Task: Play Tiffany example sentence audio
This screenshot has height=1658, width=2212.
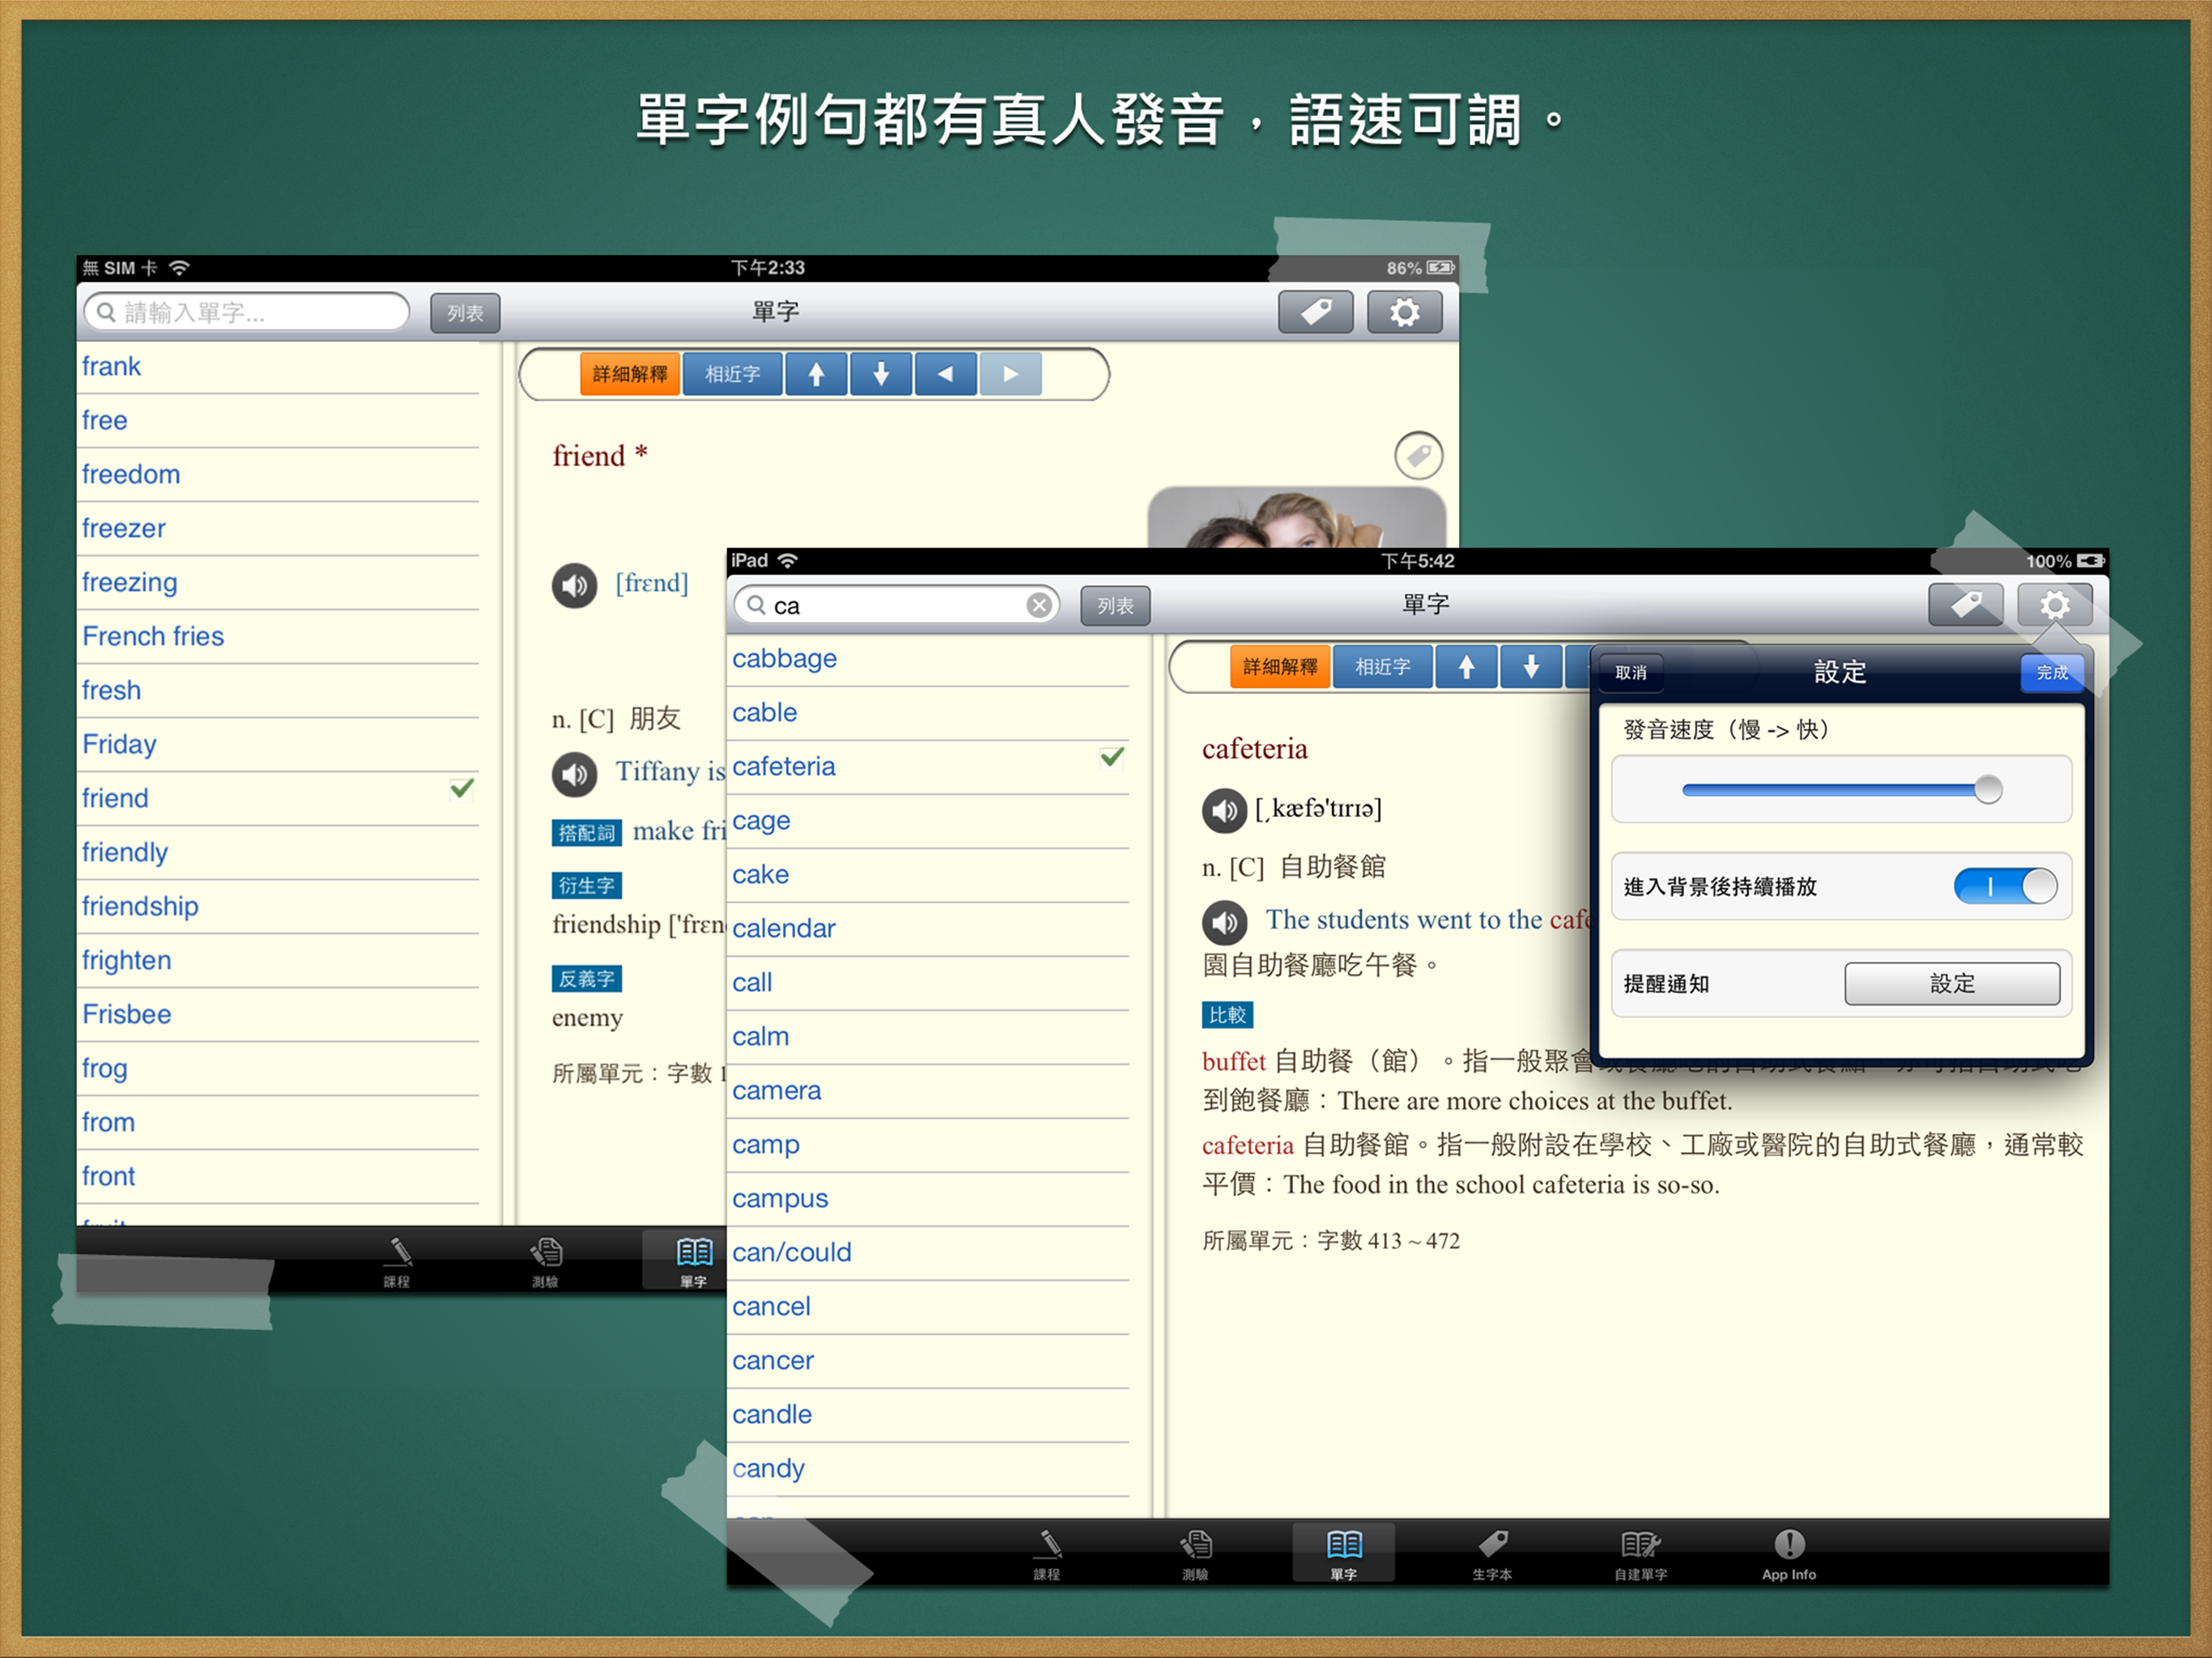Action: tap(574, 773)
